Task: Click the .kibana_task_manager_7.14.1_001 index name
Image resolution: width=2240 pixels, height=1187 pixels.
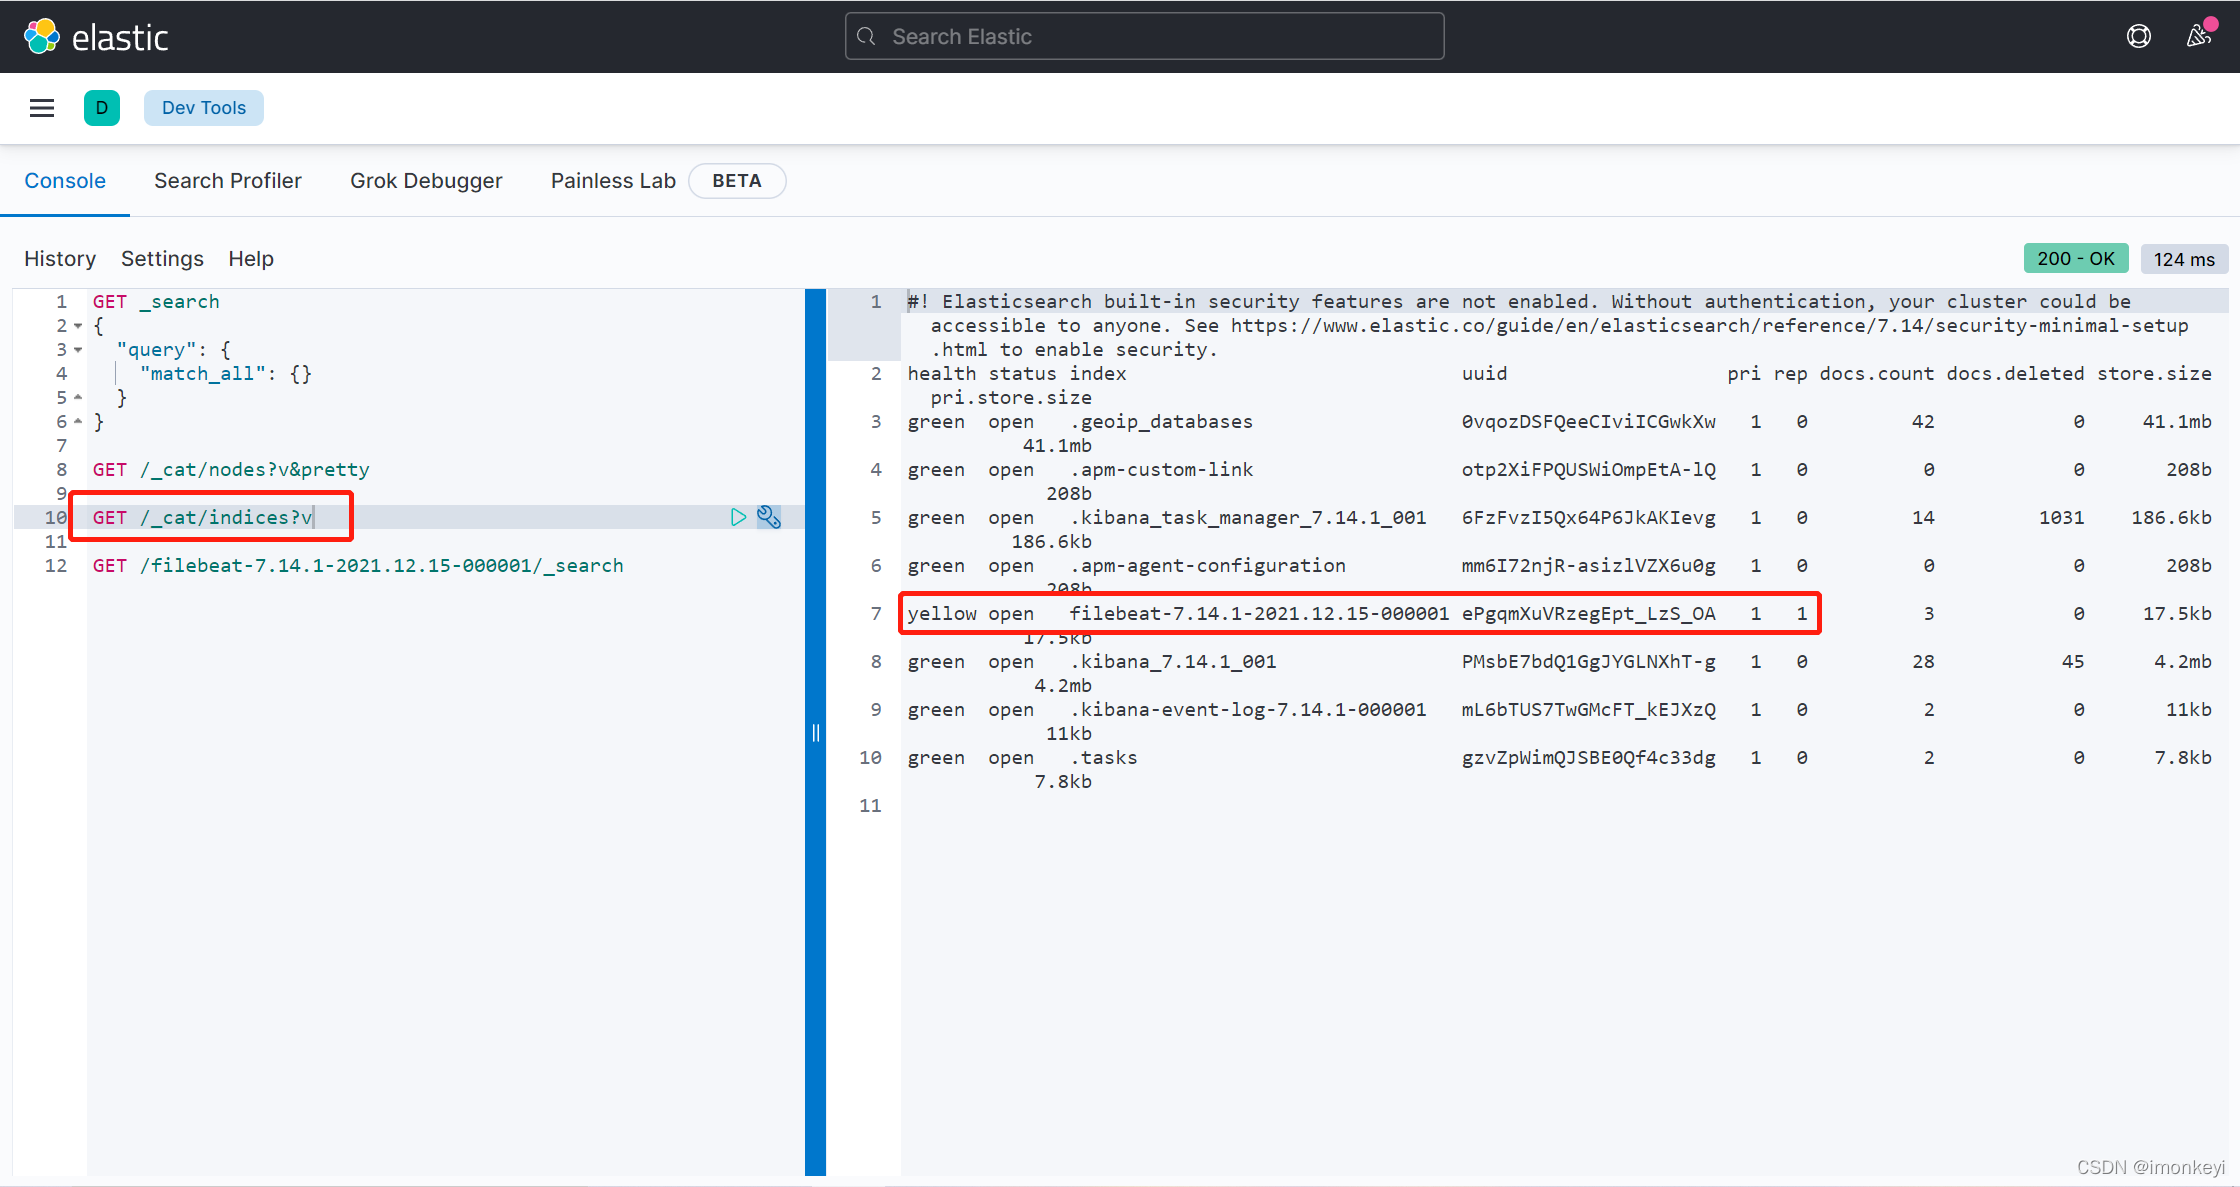Action: 1248,518
